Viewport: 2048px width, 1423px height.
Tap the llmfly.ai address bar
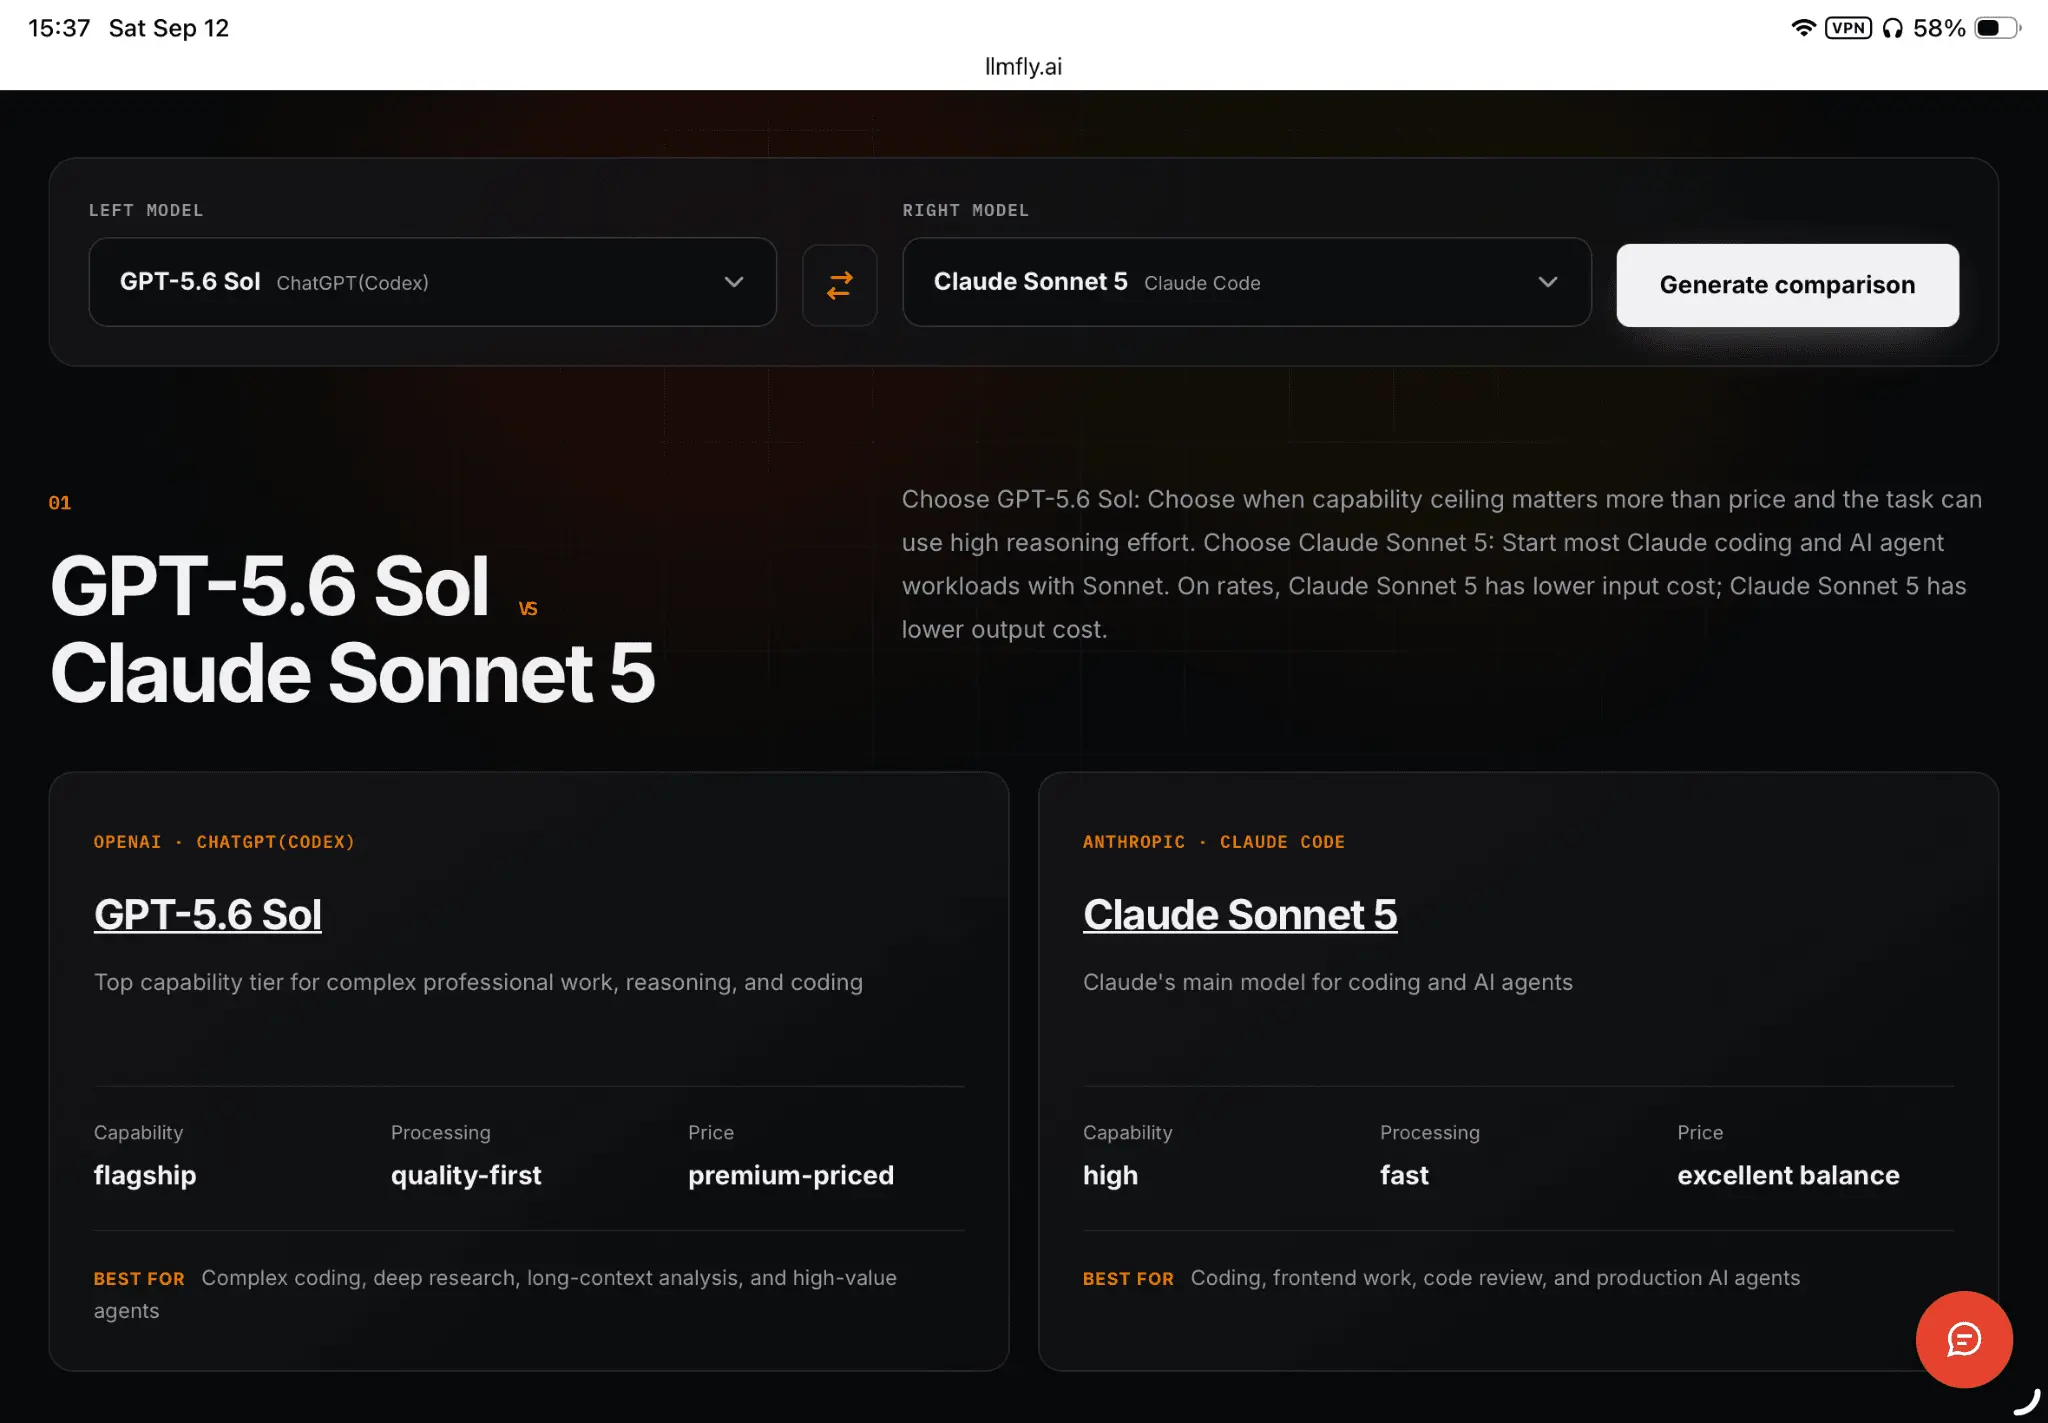[x=1023, y=66]
